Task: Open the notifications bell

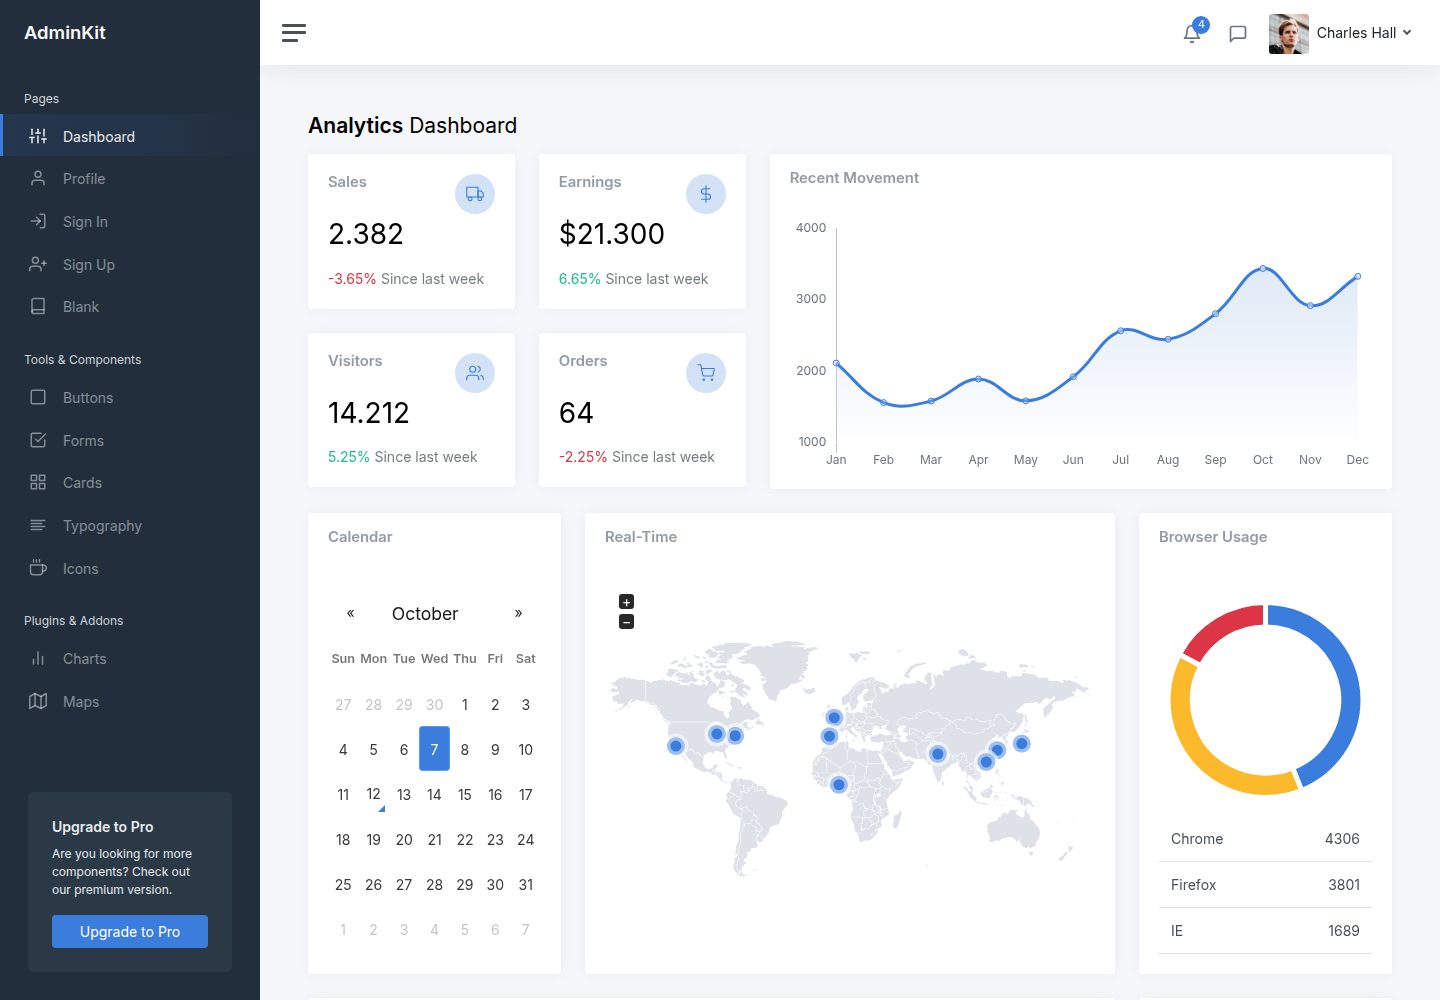Action: (x=1192, y=33)
